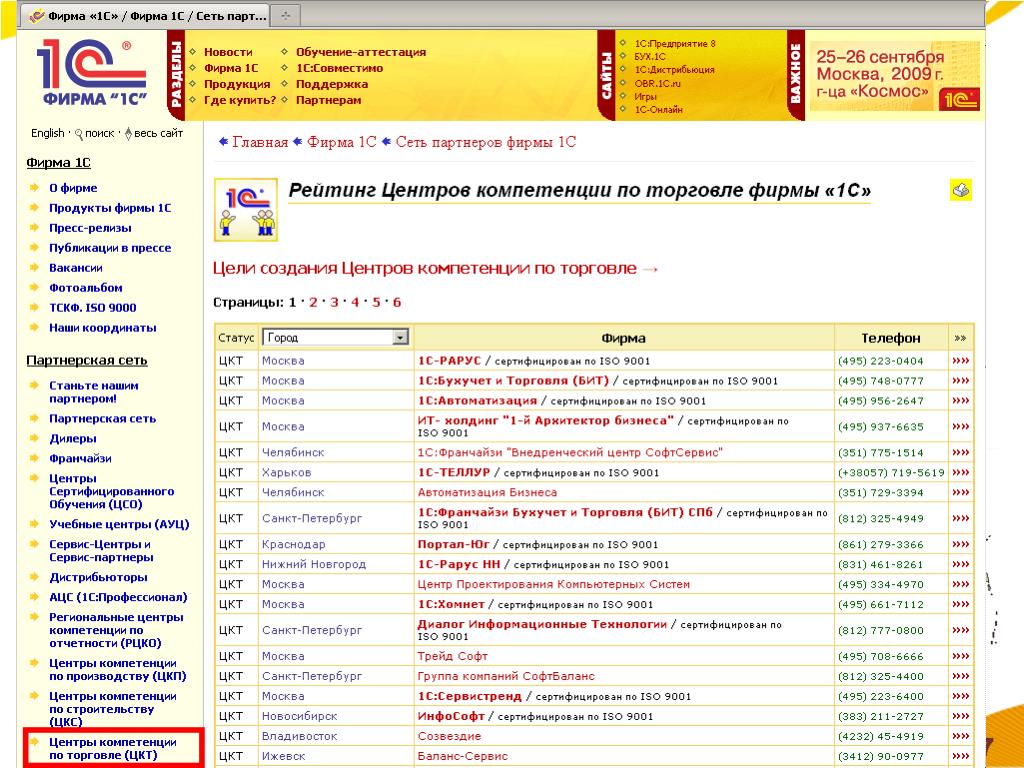The height and width of the screenshot is (768, 1024).
Task: Click Сеть партнеров фирмы 1С breadcrumb
Action: pos(486,142)
